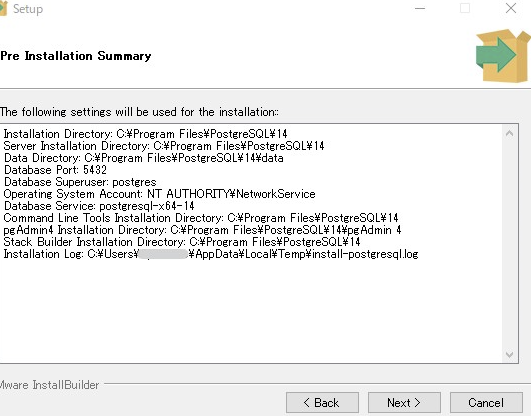This screenshot has width=531, height=416.
Task: Click the Installation Log path line
Action: (x=211, y=254)
